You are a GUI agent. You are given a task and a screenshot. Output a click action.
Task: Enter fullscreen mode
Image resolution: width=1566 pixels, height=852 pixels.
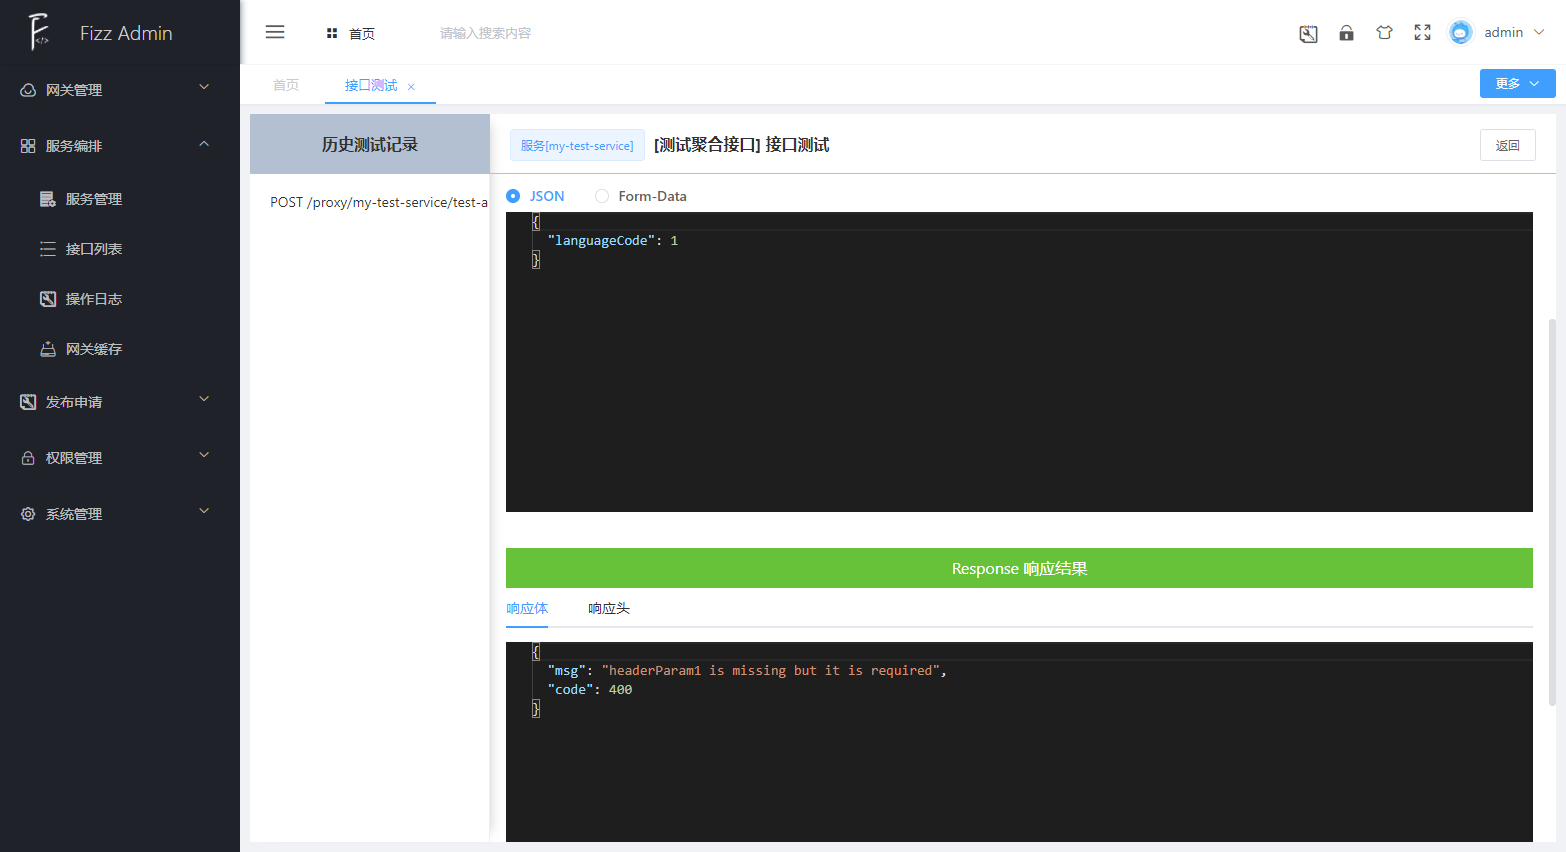point(1422,32)
